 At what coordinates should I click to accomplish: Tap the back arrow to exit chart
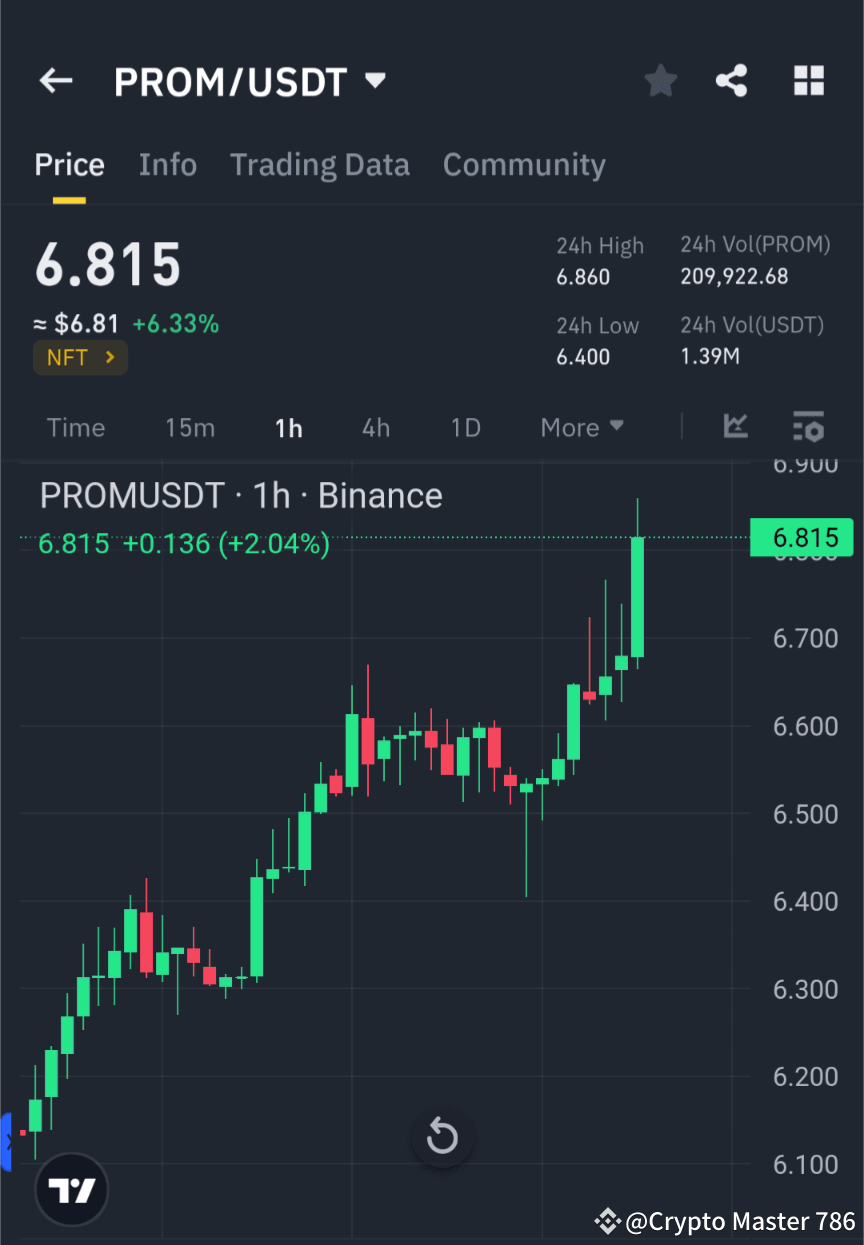tap(55, 81)
